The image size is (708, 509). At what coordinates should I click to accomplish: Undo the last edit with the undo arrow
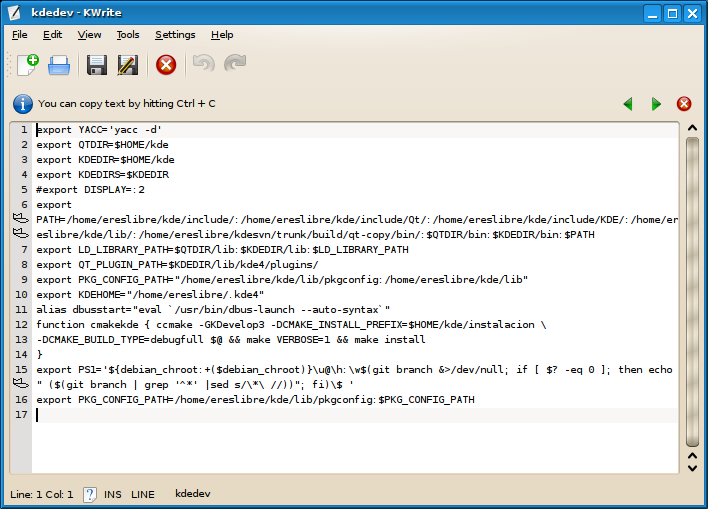pos(204,63)
